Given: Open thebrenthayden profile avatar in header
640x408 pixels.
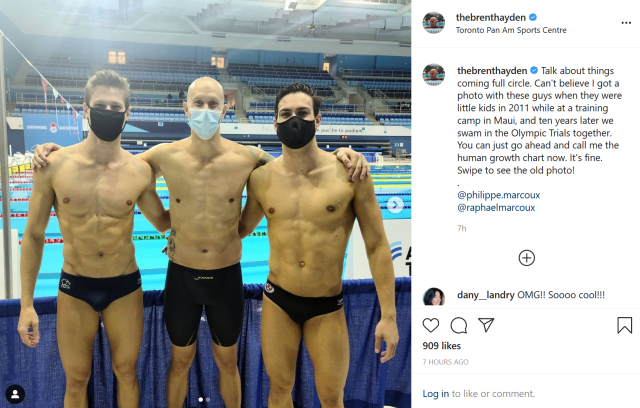Looking at the screenshot, I should pos(433,23).
